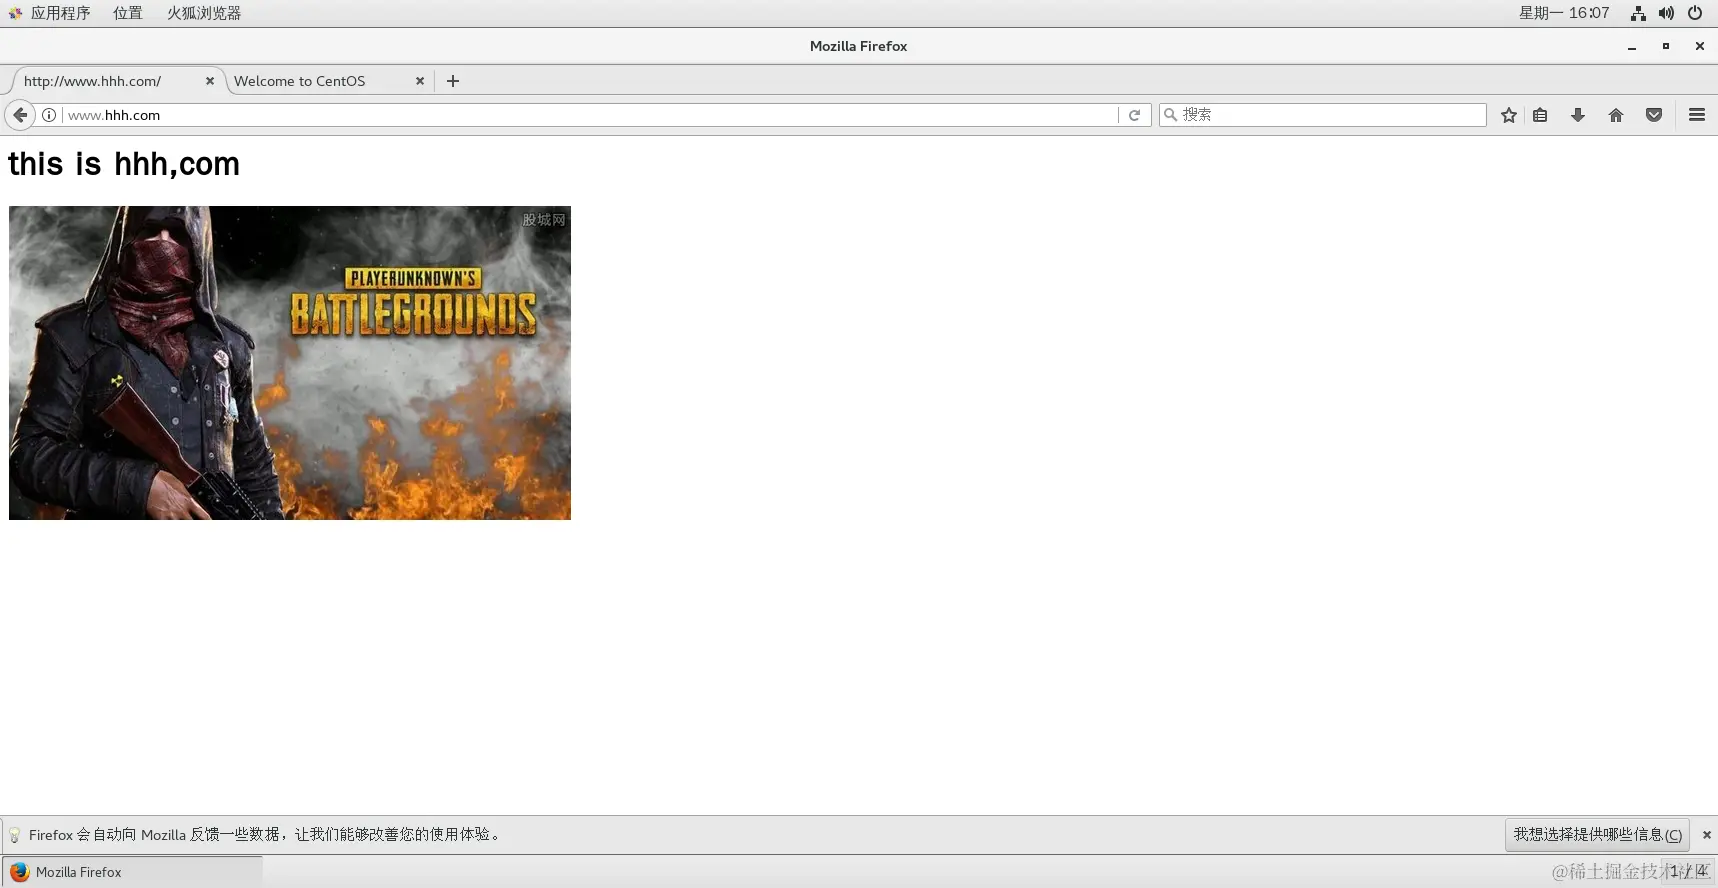Click the 我想选择提供哪些信息 button
Screen dimensions: 1718x888
[x=1597, y=834]
